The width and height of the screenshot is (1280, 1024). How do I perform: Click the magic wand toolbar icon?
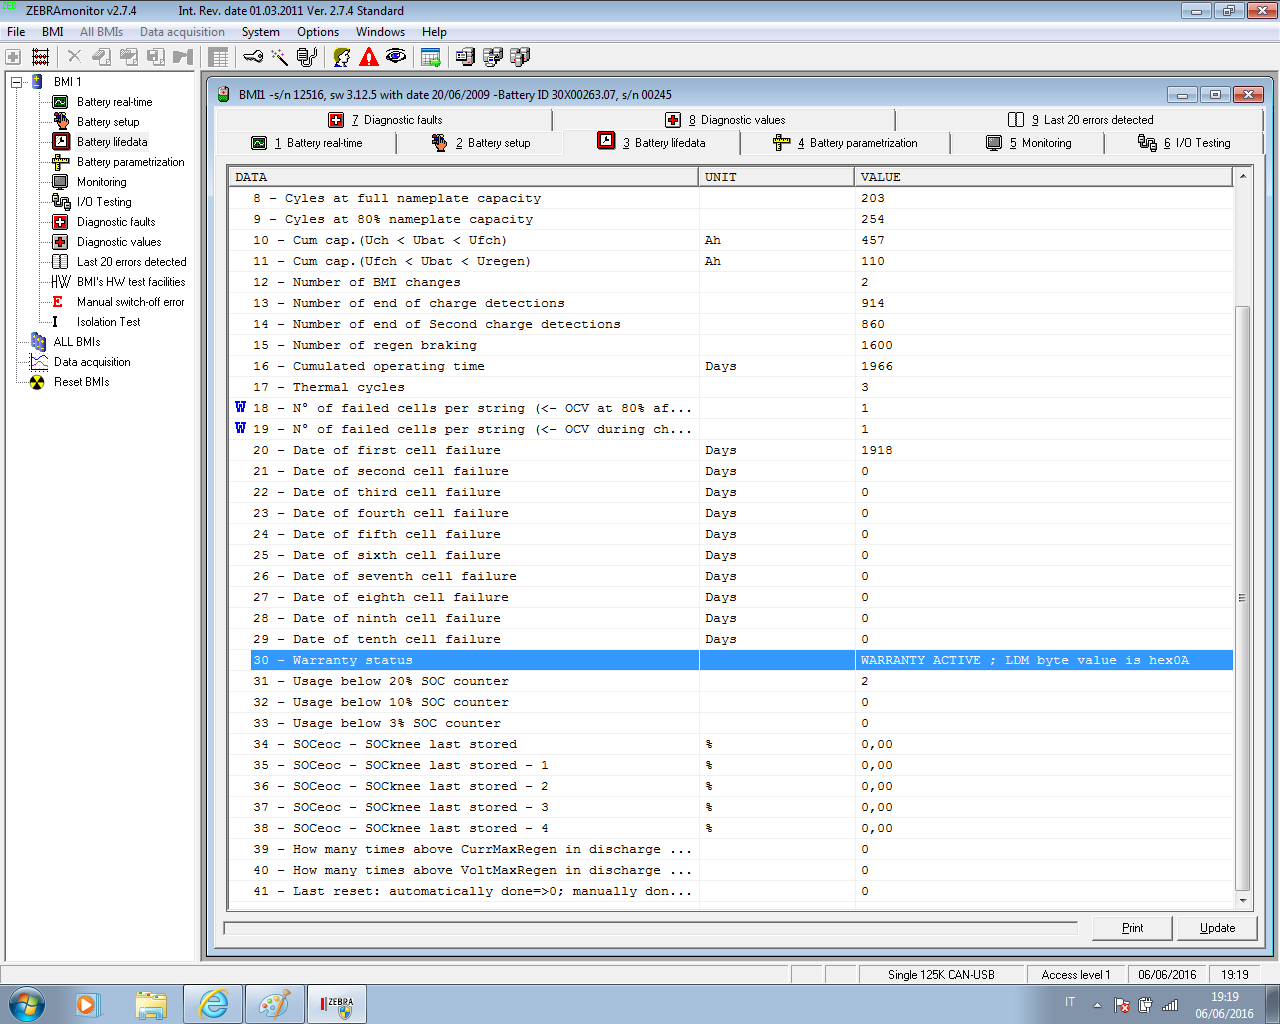[x=280, y=57]
